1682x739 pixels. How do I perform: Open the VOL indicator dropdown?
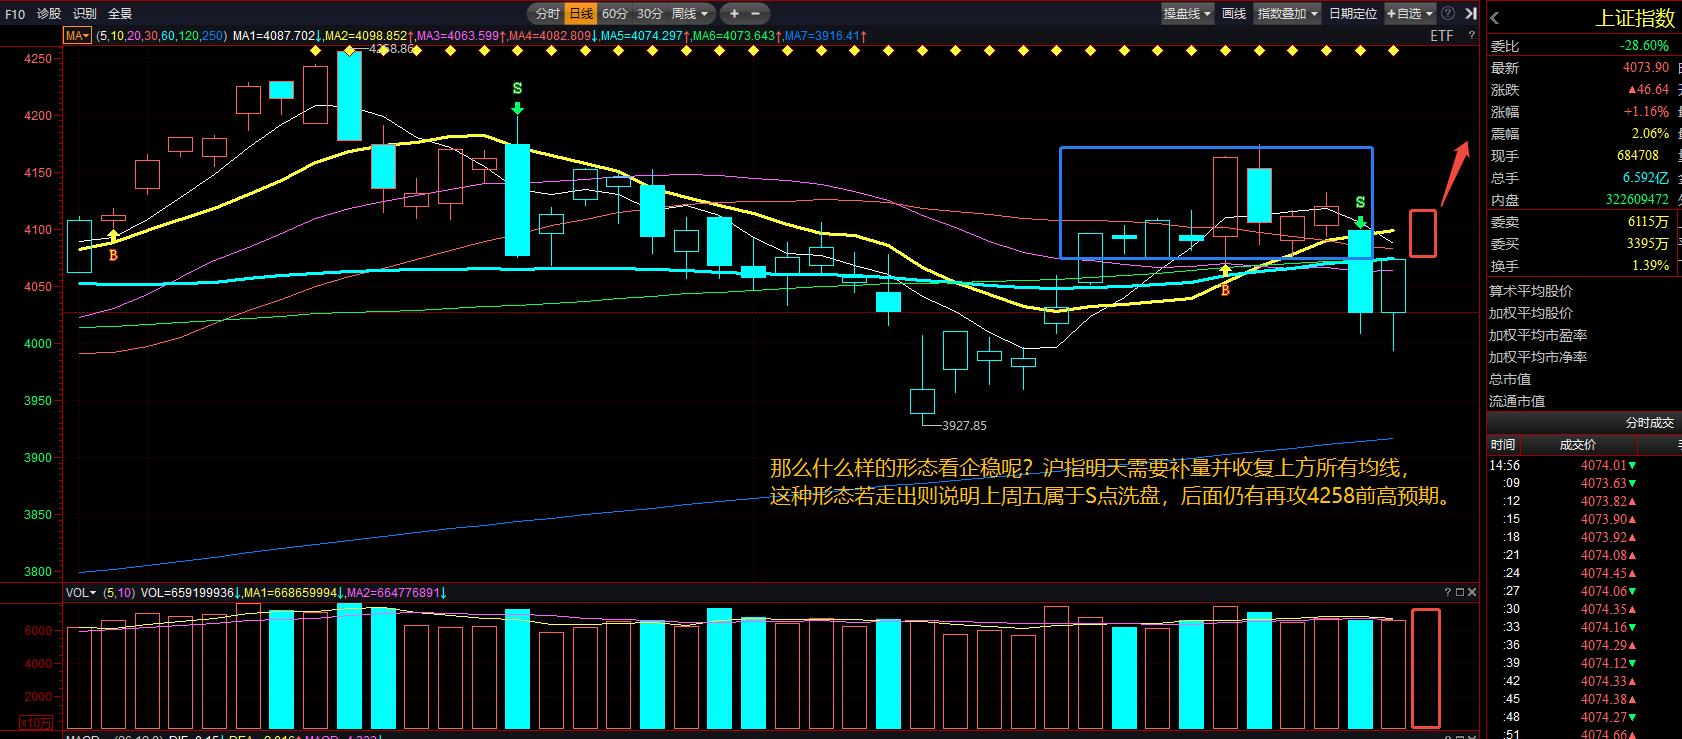[x=81, y=593]
